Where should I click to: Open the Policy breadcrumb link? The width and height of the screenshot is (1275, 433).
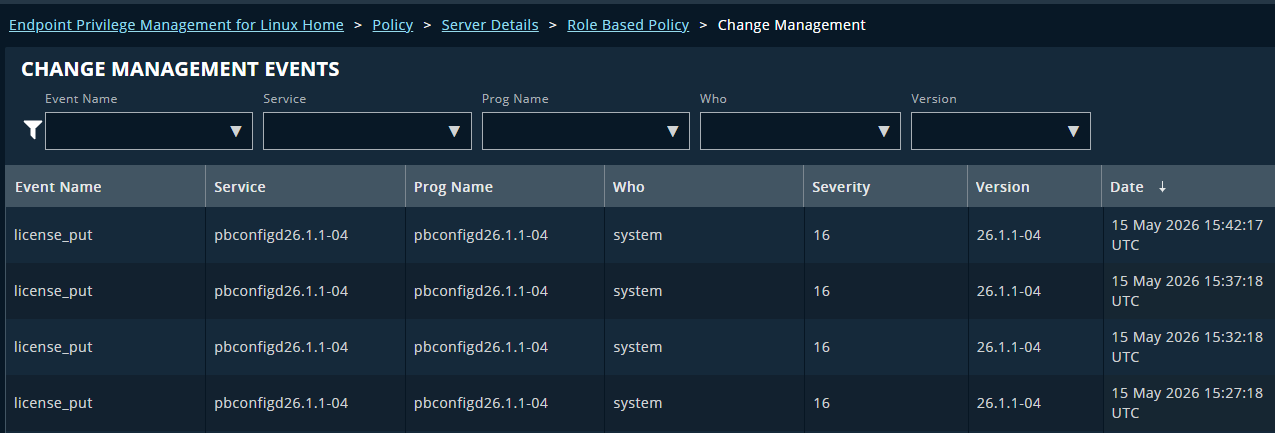(x=392, y=25)
